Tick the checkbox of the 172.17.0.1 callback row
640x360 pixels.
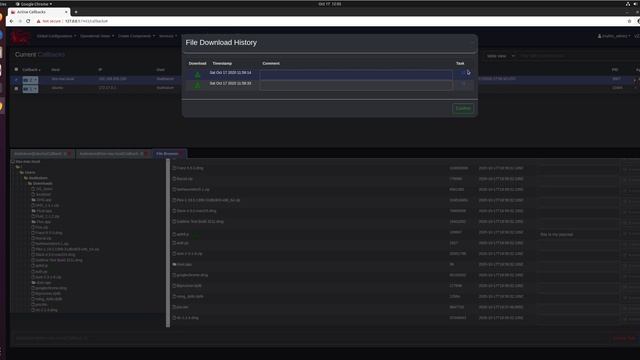tap(16, 88)
